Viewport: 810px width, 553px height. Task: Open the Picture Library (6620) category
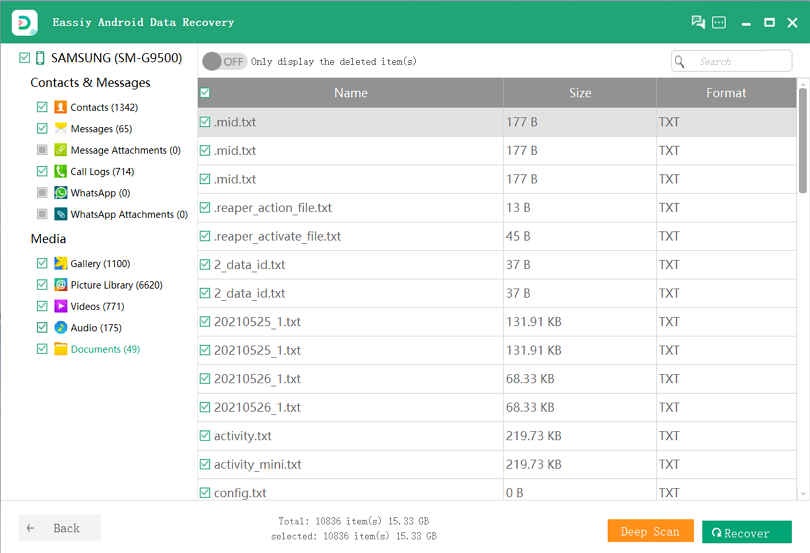(x=117, y=285)
